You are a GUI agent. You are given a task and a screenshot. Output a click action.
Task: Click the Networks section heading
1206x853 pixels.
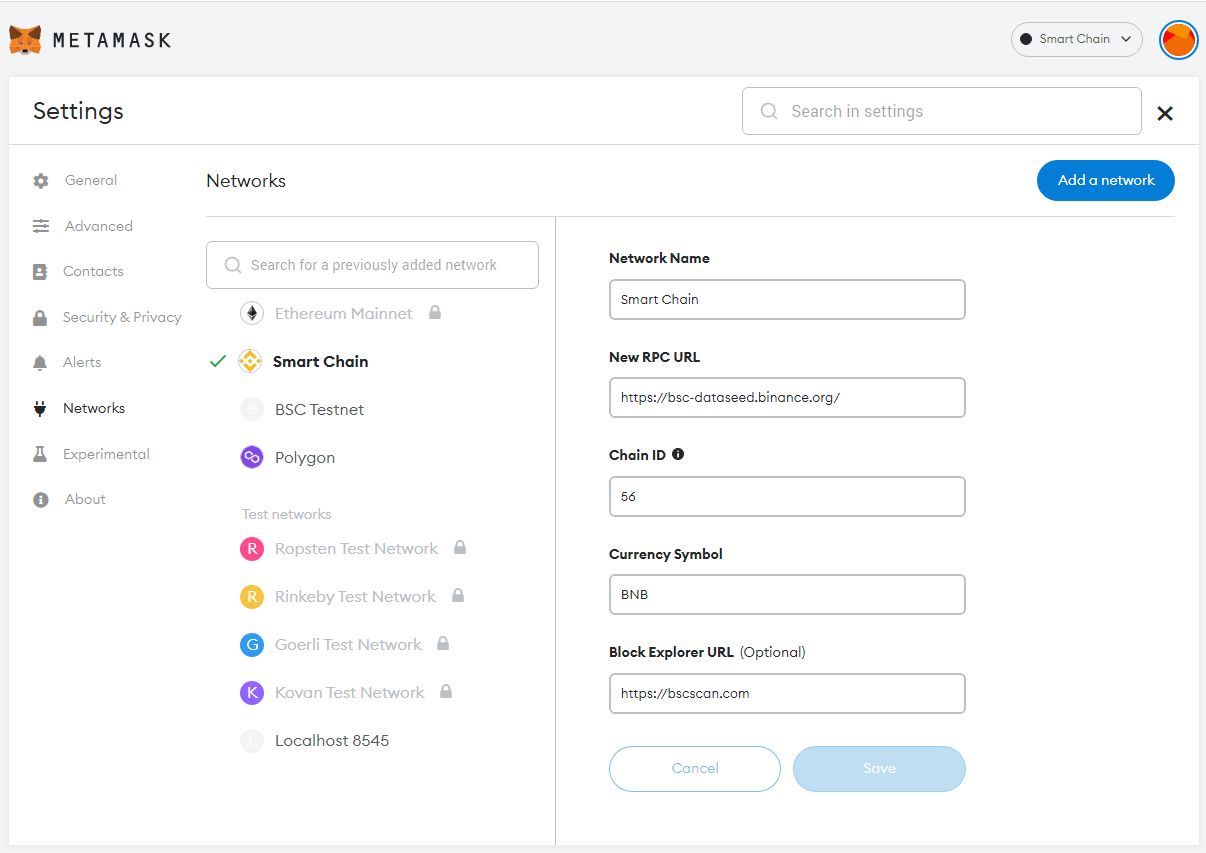tap(246, 181)
